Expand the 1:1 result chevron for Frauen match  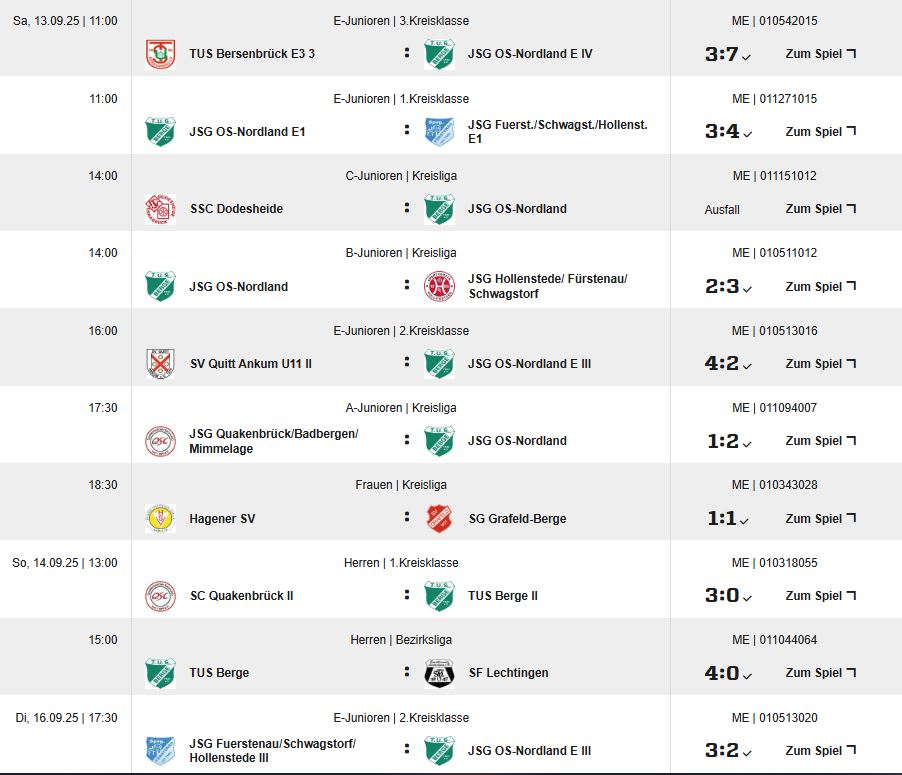tap(744, 521)
